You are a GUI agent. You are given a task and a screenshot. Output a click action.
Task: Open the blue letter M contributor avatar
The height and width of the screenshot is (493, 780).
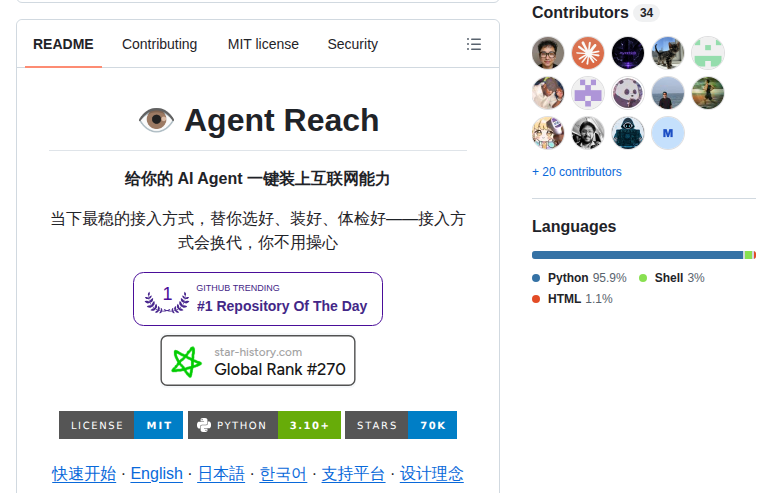coord(668,133)
